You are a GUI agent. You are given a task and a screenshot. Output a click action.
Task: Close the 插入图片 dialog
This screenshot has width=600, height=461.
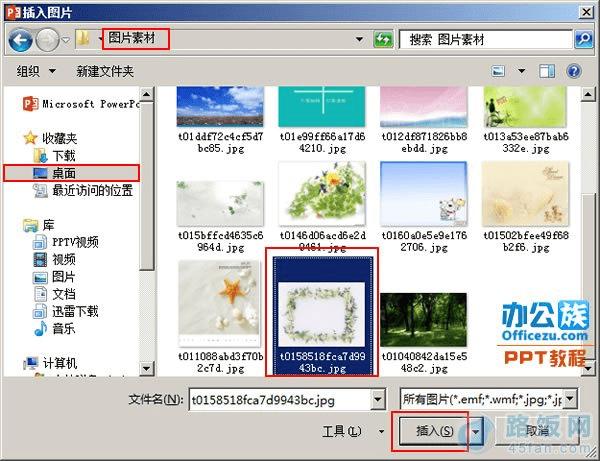[586, 12]
